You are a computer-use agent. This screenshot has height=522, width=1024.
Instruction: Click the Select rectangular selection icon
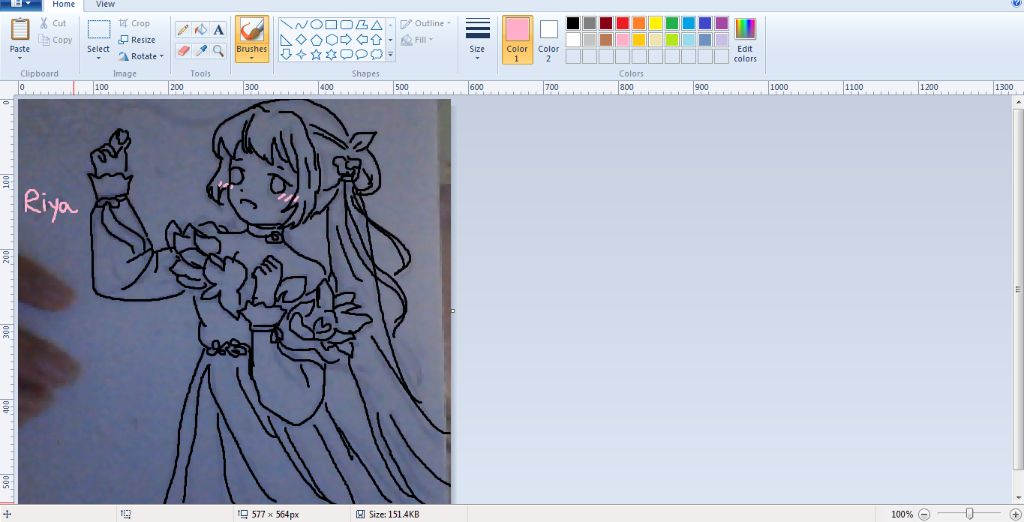(x=99, y=29)
